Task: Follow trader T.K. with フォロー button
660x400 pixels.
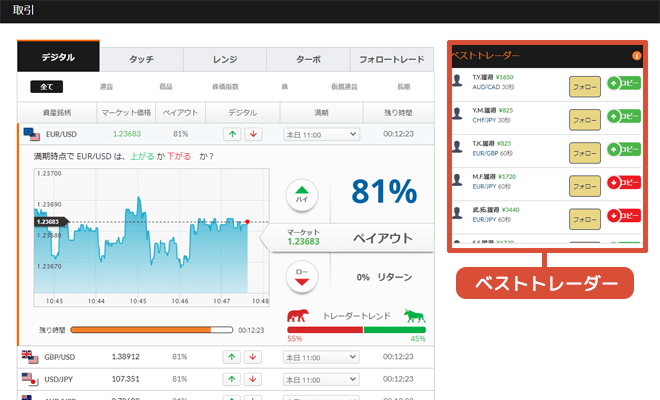Action: tap(585, 153)
